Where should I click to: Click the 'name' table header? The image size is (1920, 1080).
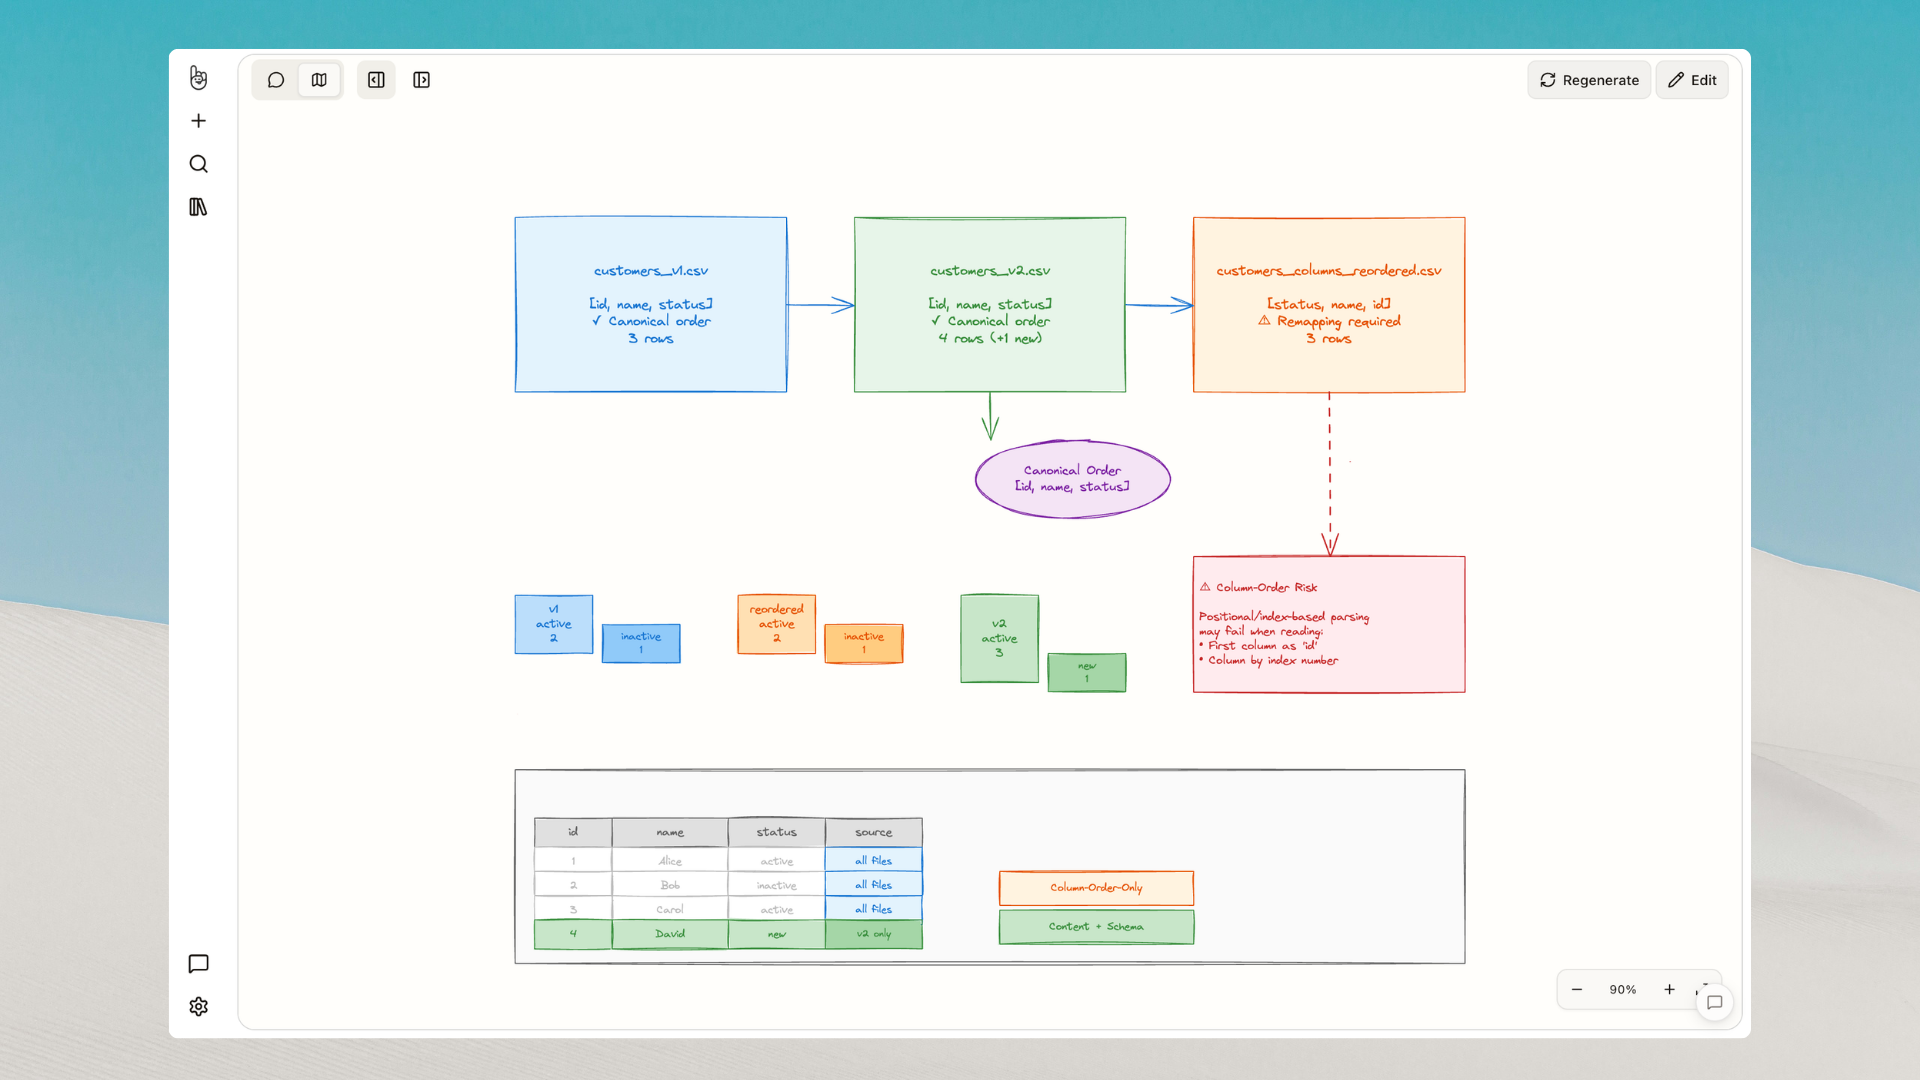pyautogui.click(x=670, y=832)
